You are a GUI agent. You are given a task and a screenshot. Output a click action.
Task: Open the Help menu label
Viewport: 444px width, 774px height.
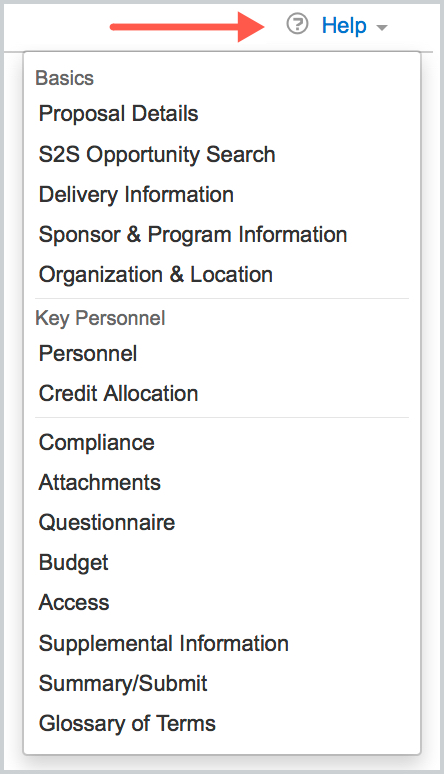coord(344,25)
